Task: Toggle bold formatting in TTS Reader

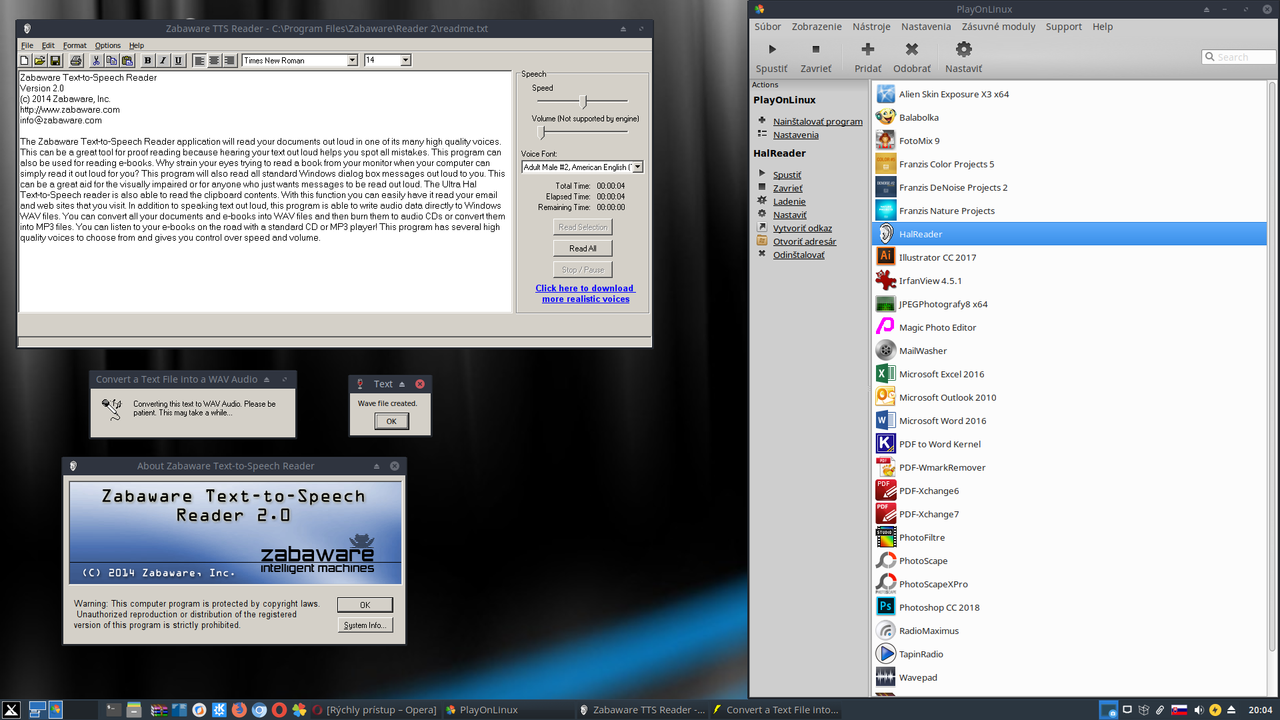Action: click(x=148, y=60)
